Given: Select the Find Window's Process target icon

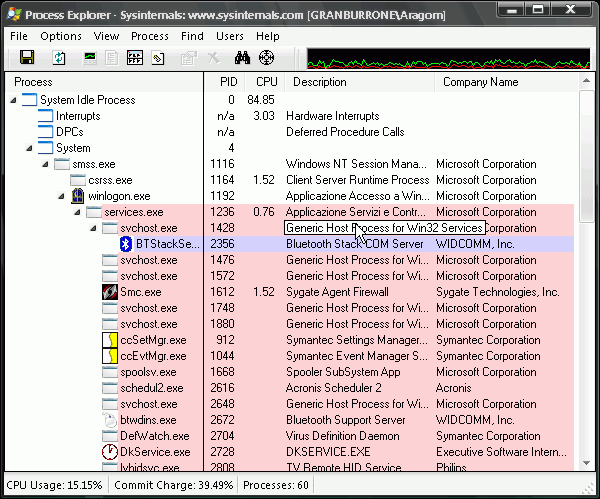Looking at the screenshot, I should click(266, 58).
